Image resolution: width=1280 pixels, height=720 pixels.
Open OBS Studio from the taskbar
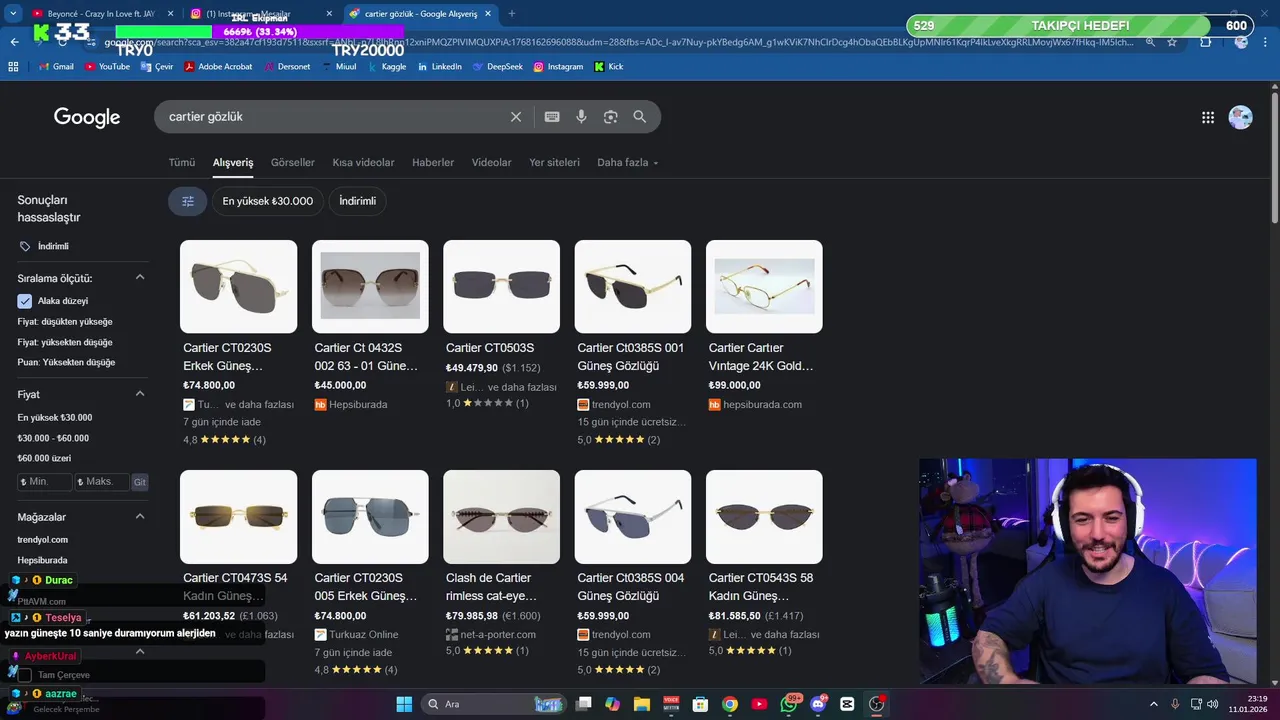(x=877, y=704)
